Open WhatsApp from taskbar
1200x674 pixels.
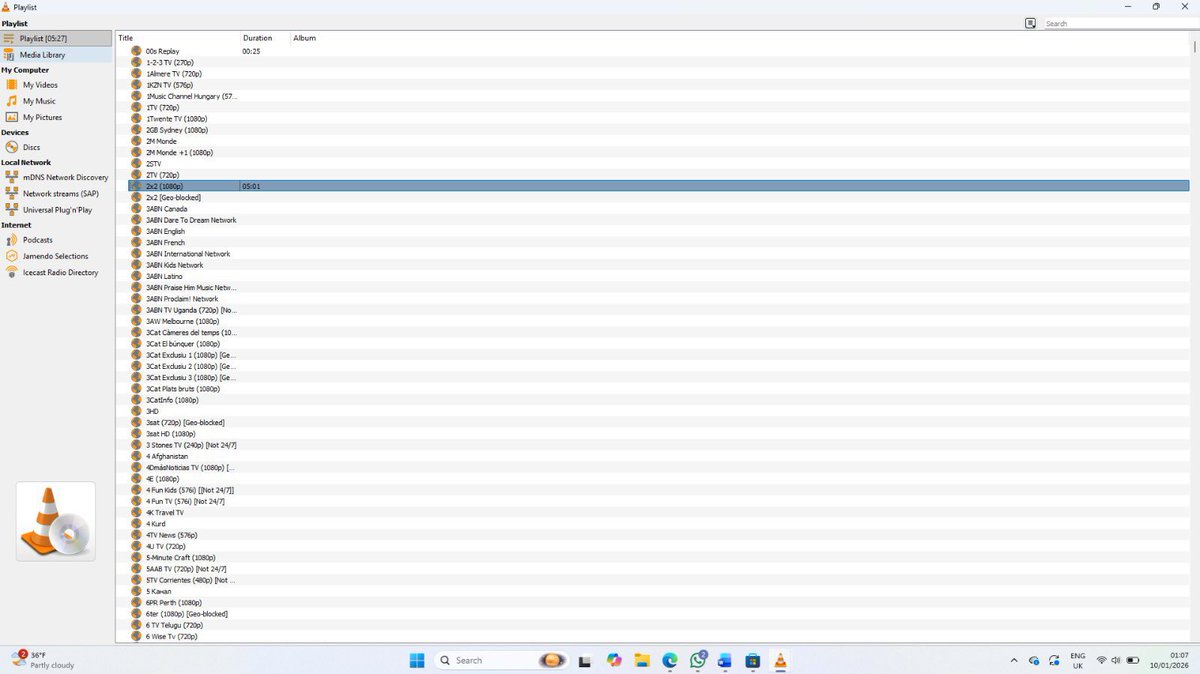coord(698,660)
